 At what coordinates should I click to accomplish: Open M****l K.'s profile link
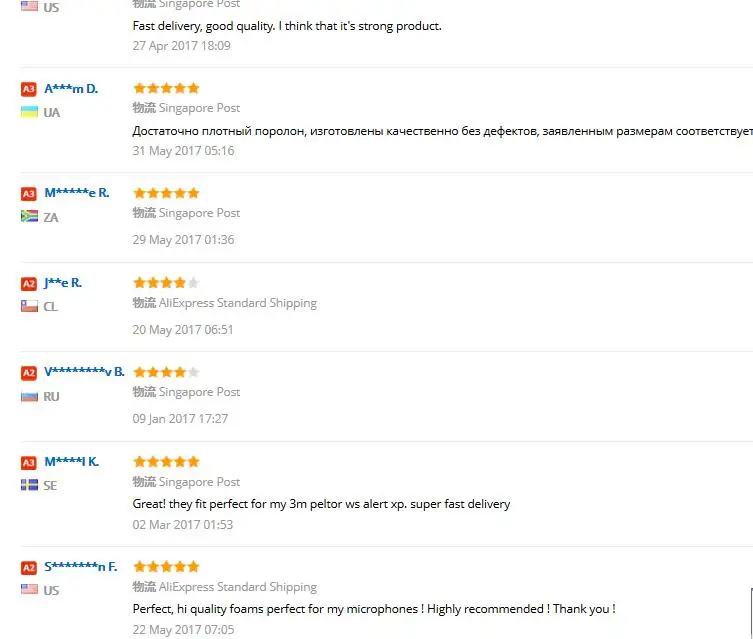(x=72, y=462)
